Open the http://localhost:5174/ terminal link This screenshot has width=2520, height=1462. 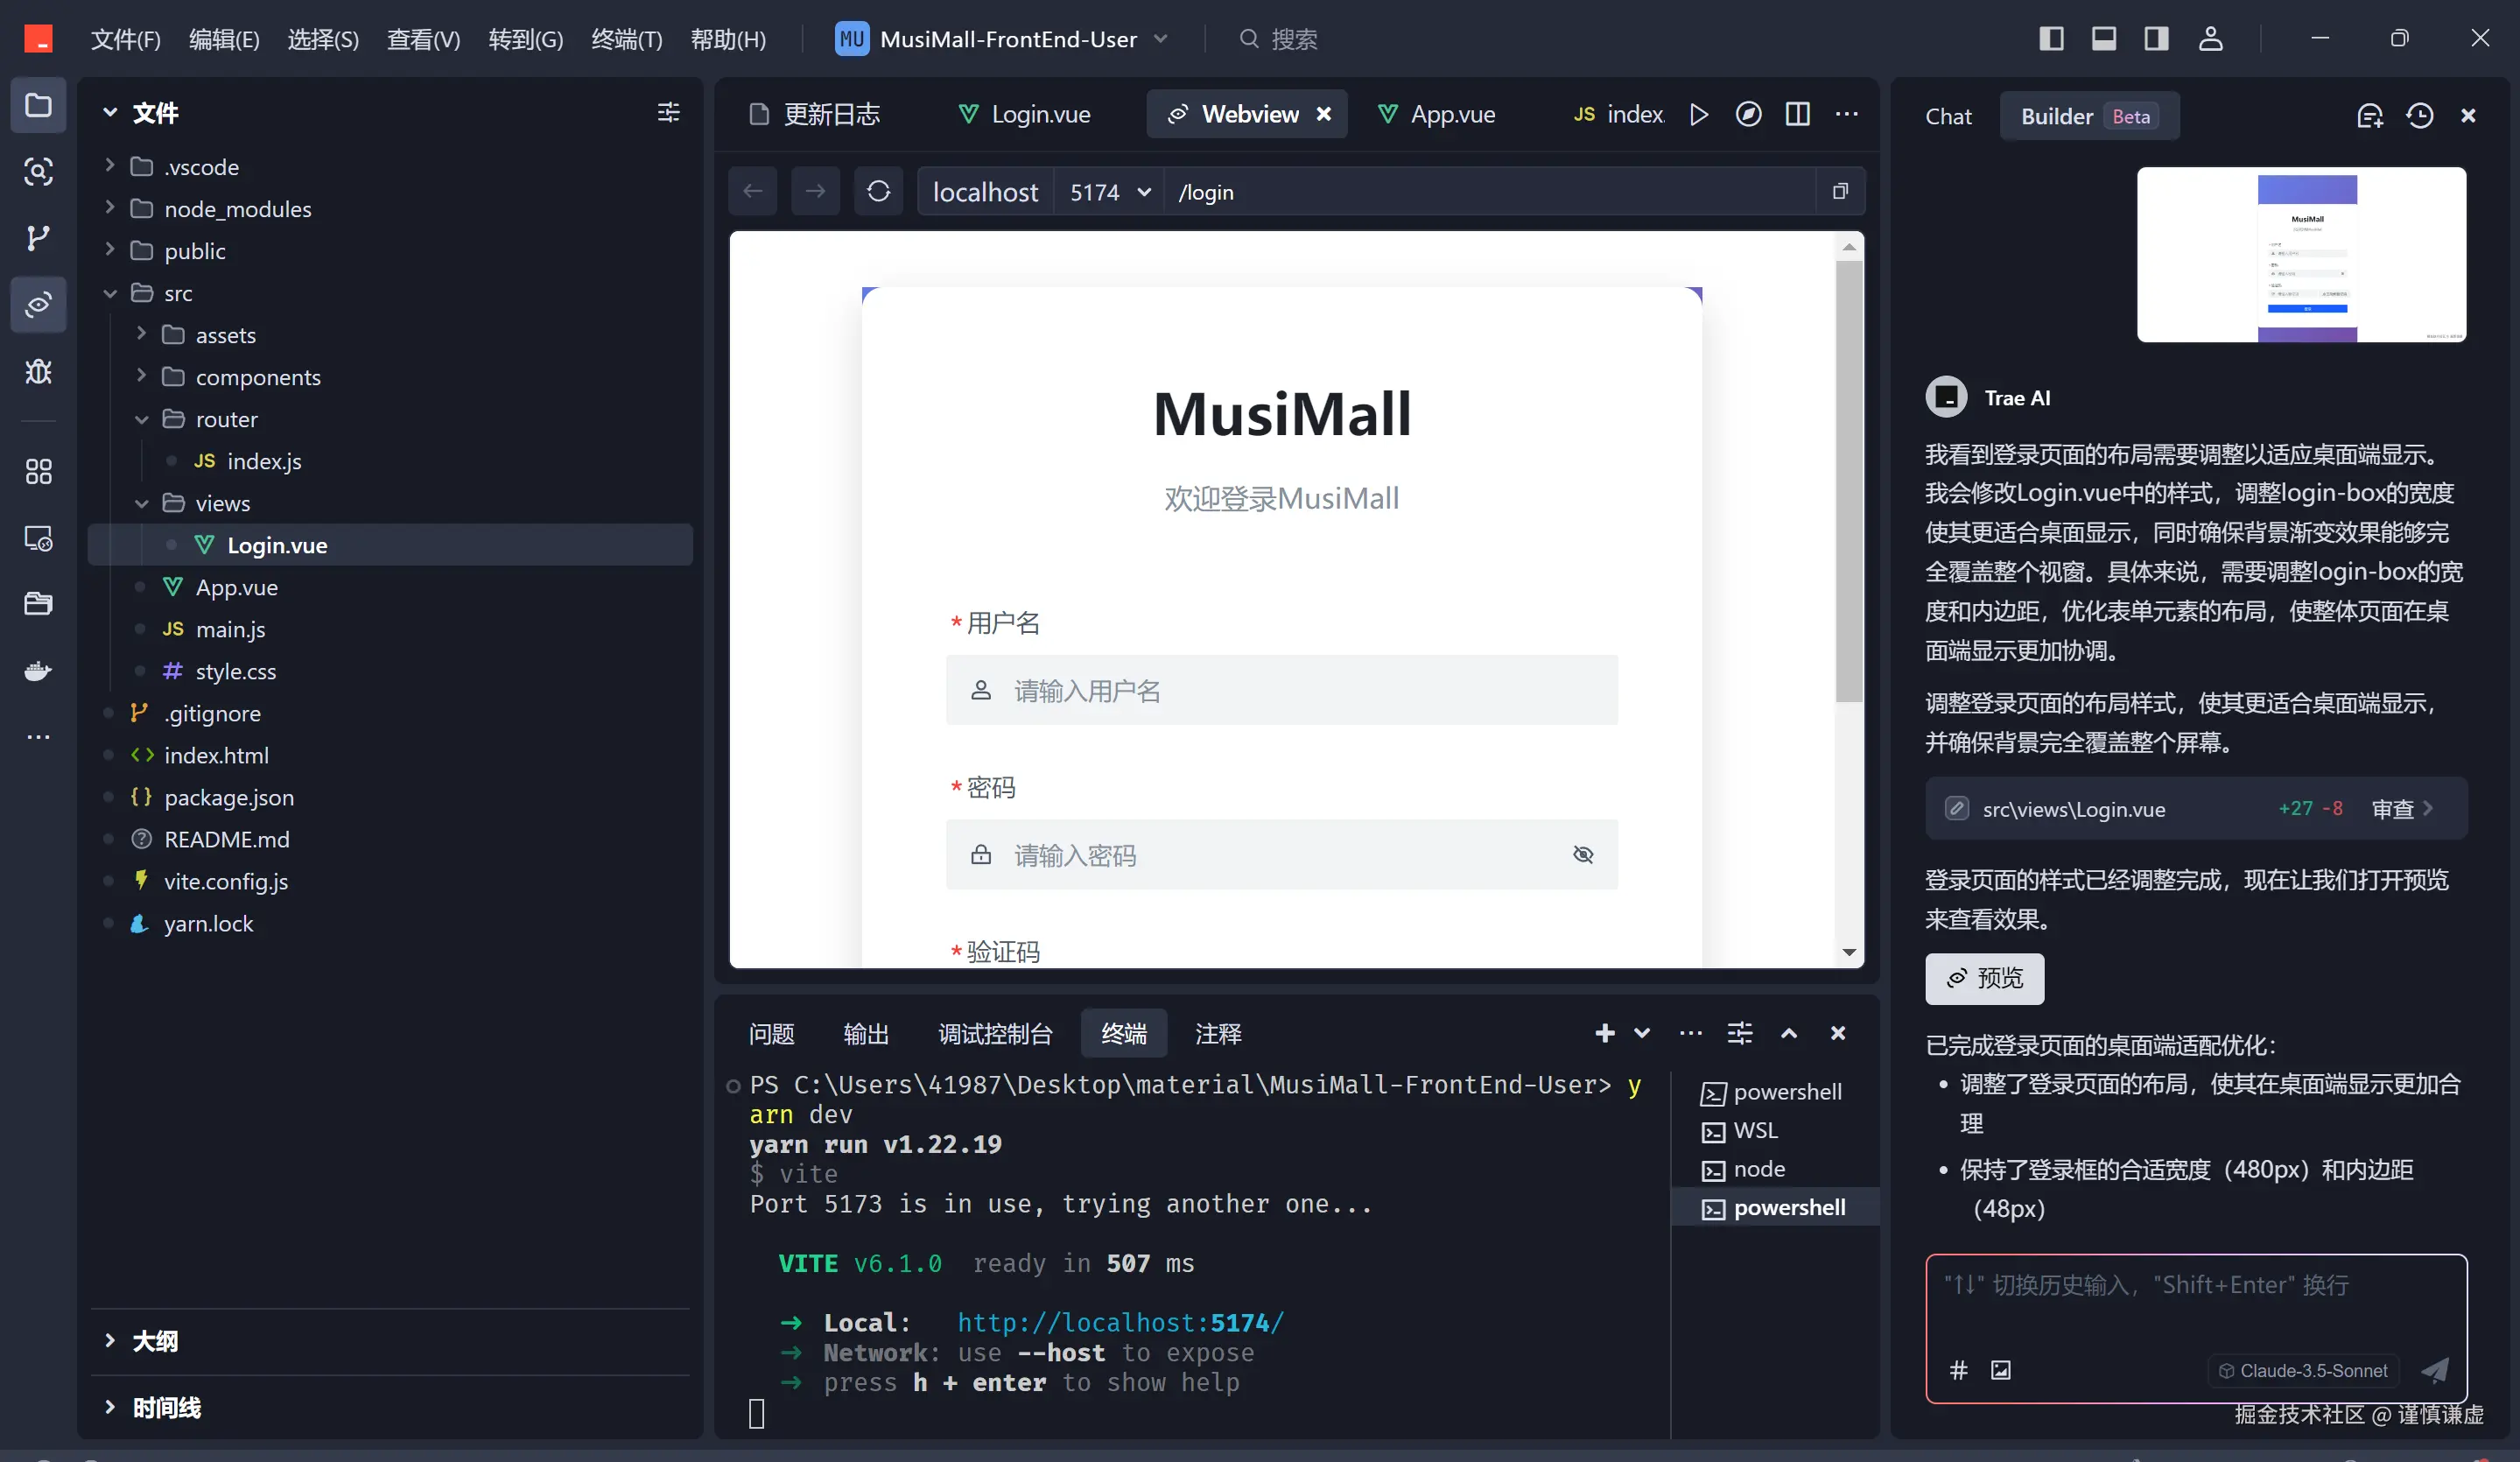click(x=1120, y=1323)
